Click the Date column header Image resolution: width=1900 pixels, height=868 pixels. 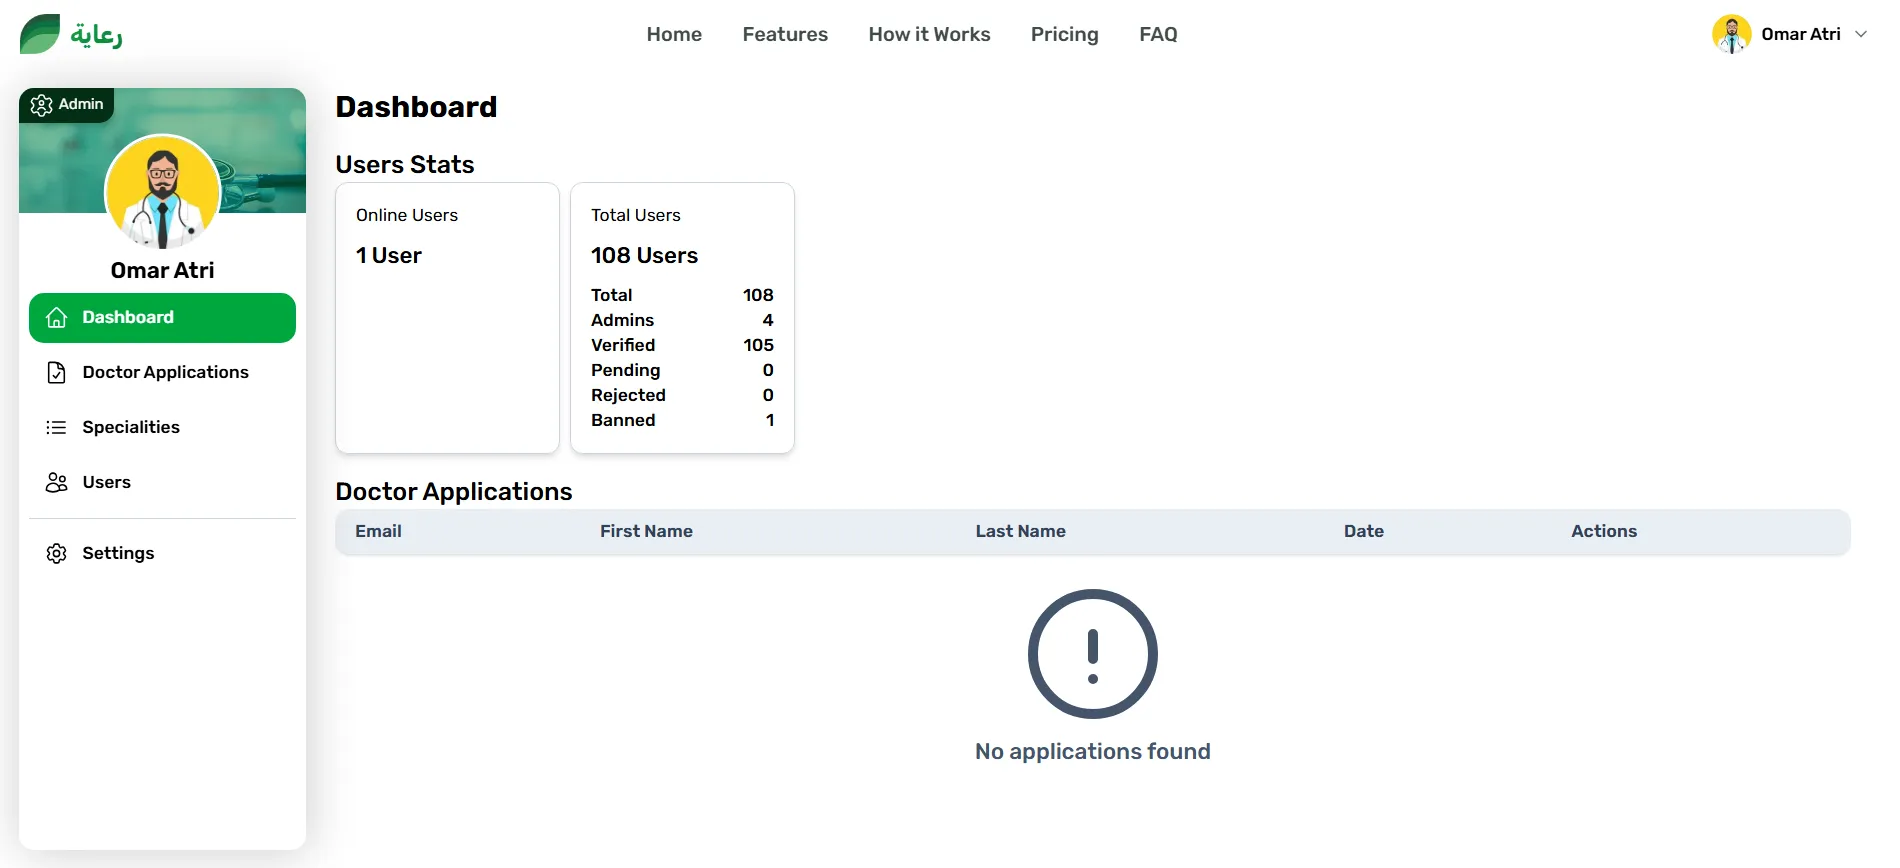1363,531
